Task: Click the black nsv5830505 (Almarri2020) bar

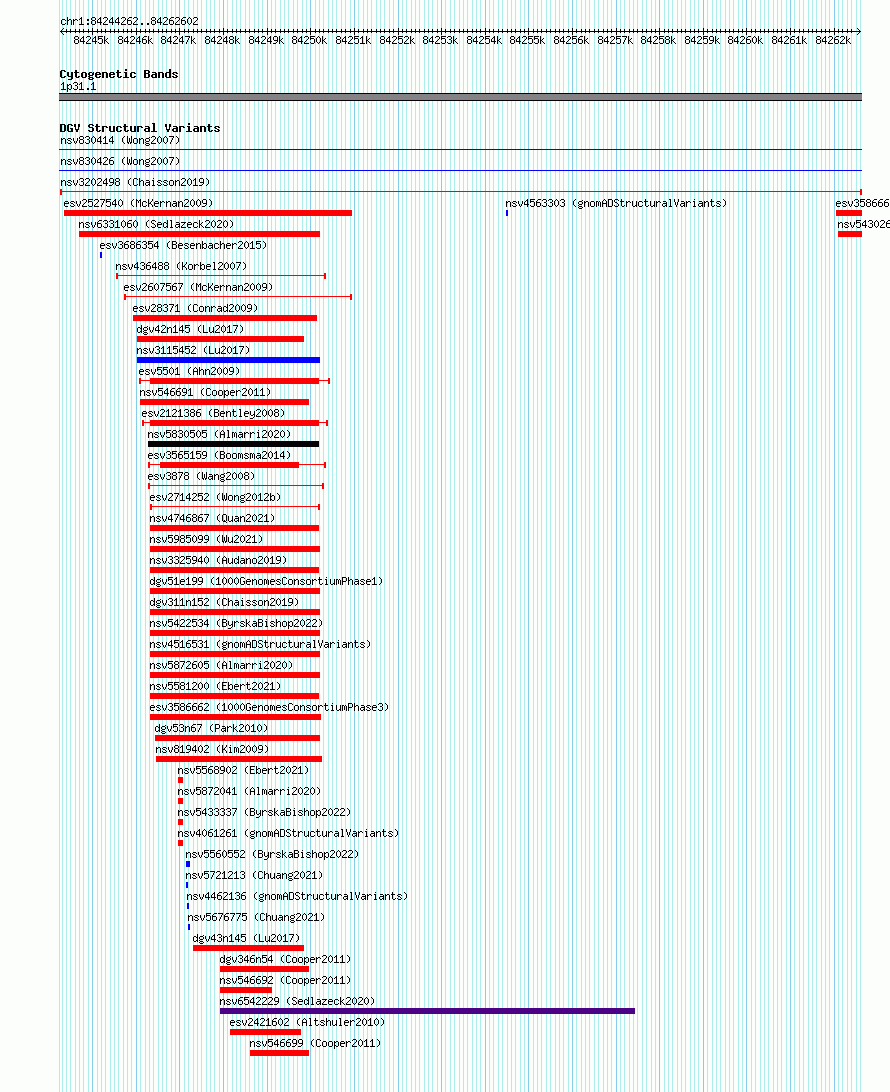Action: (x=233, y=444)
